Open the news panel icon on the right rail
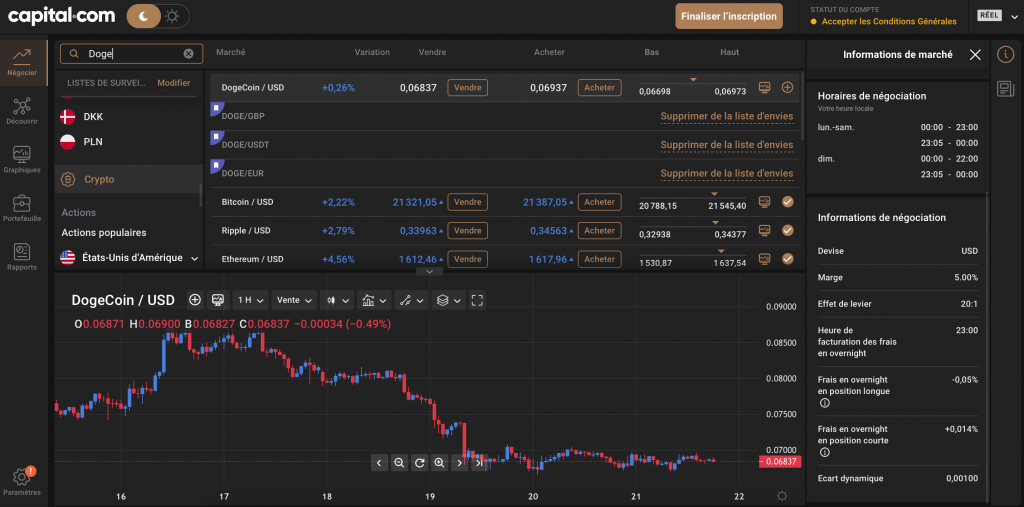This screenshot has width=1024, height=507. coord(1006,88)
